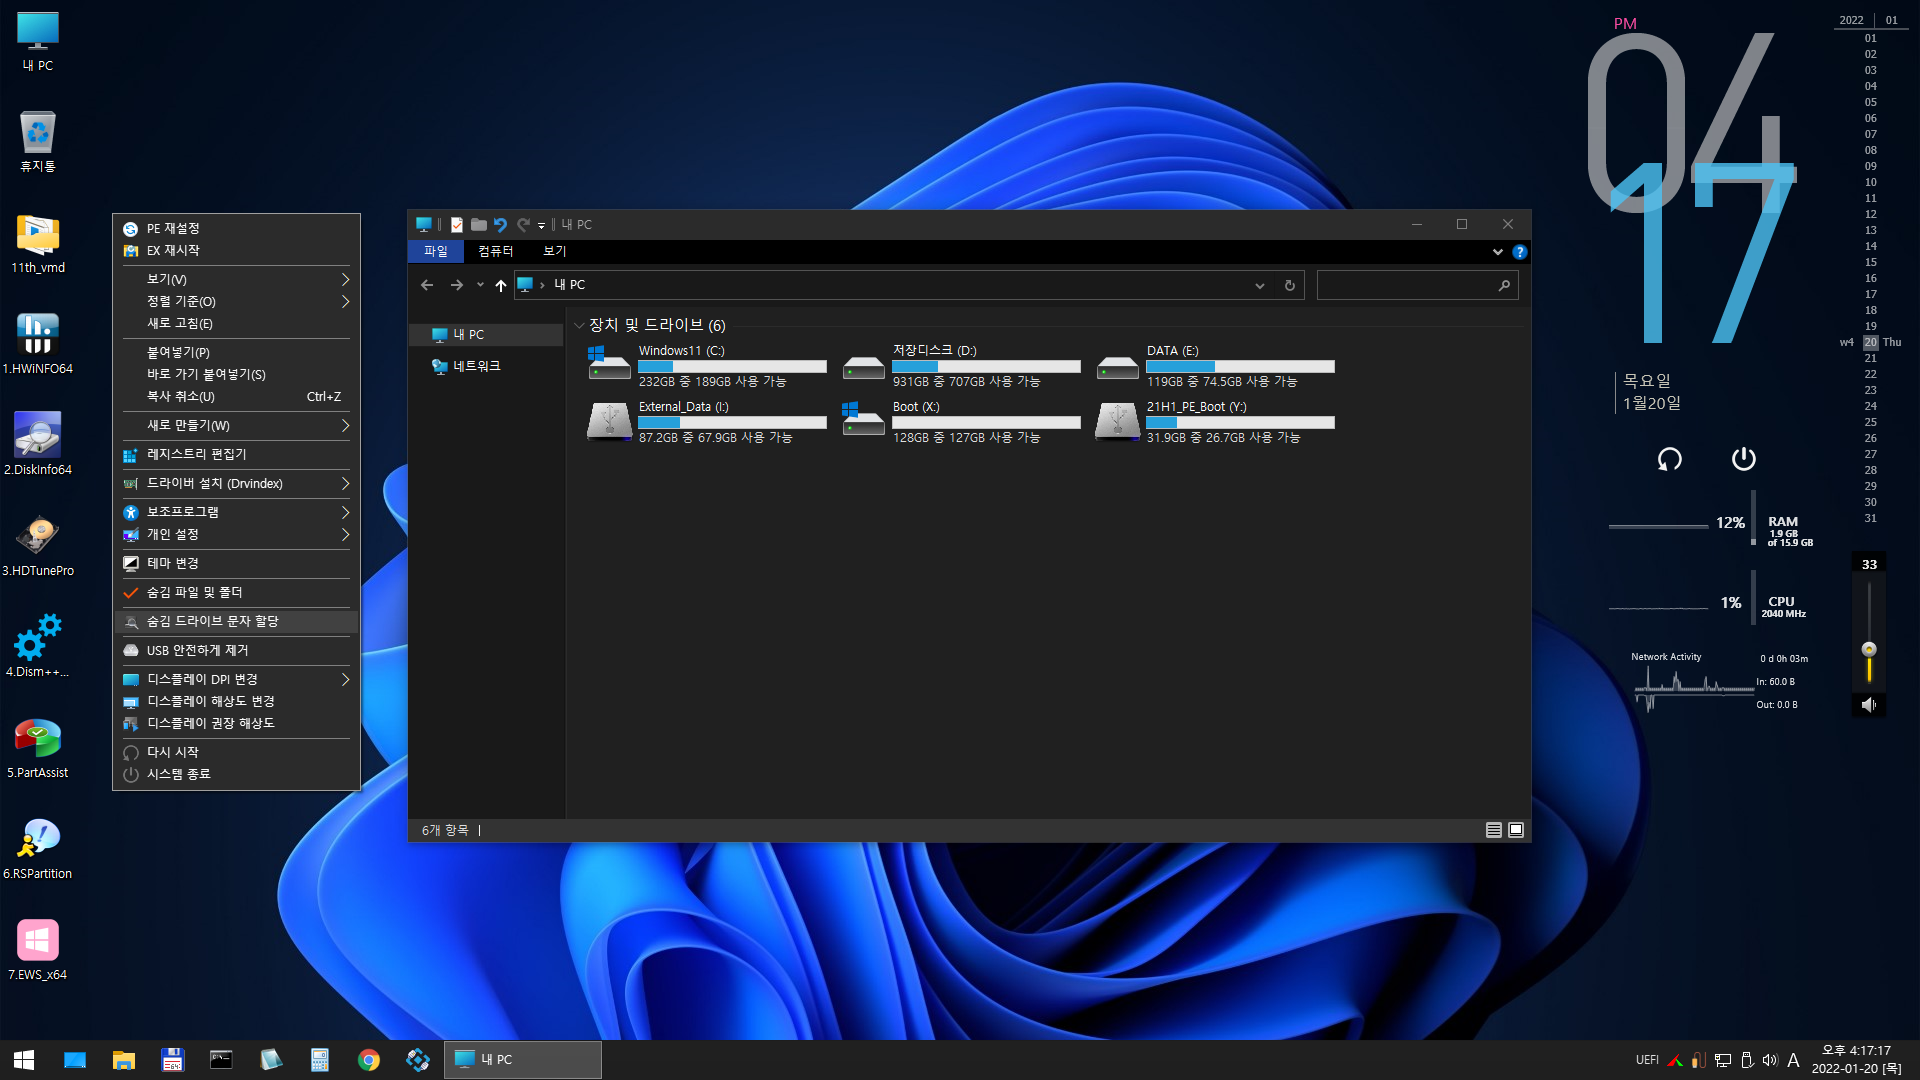
Task: Launch 6.RSPartition desktop shortcut
Action: (x=38, y=849)
